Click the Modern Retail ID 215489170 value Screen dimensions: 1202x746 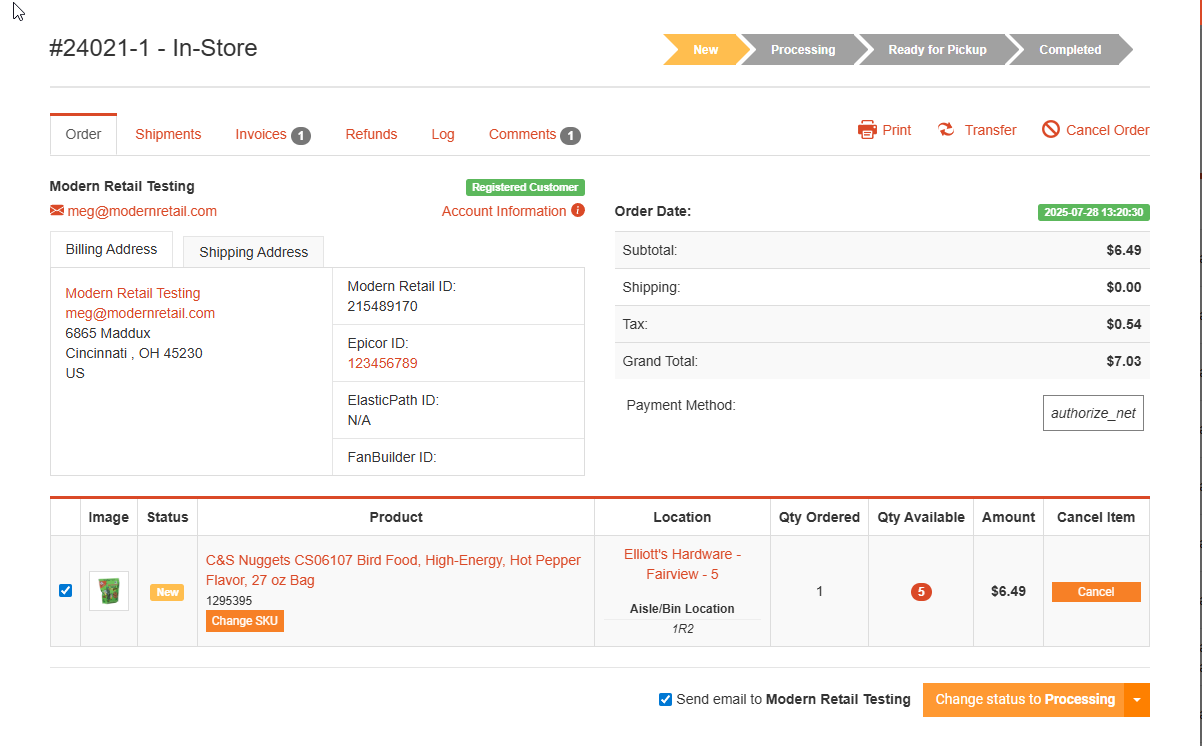[382, 306]
